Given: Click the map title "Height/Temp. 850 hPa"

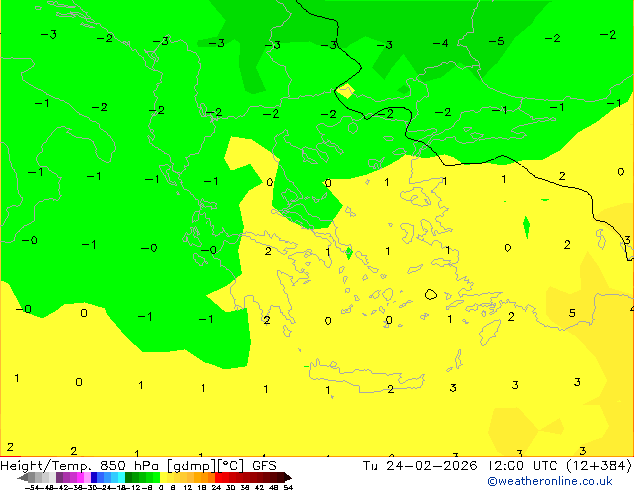Looking at the screenshot, I should (79, 466).
